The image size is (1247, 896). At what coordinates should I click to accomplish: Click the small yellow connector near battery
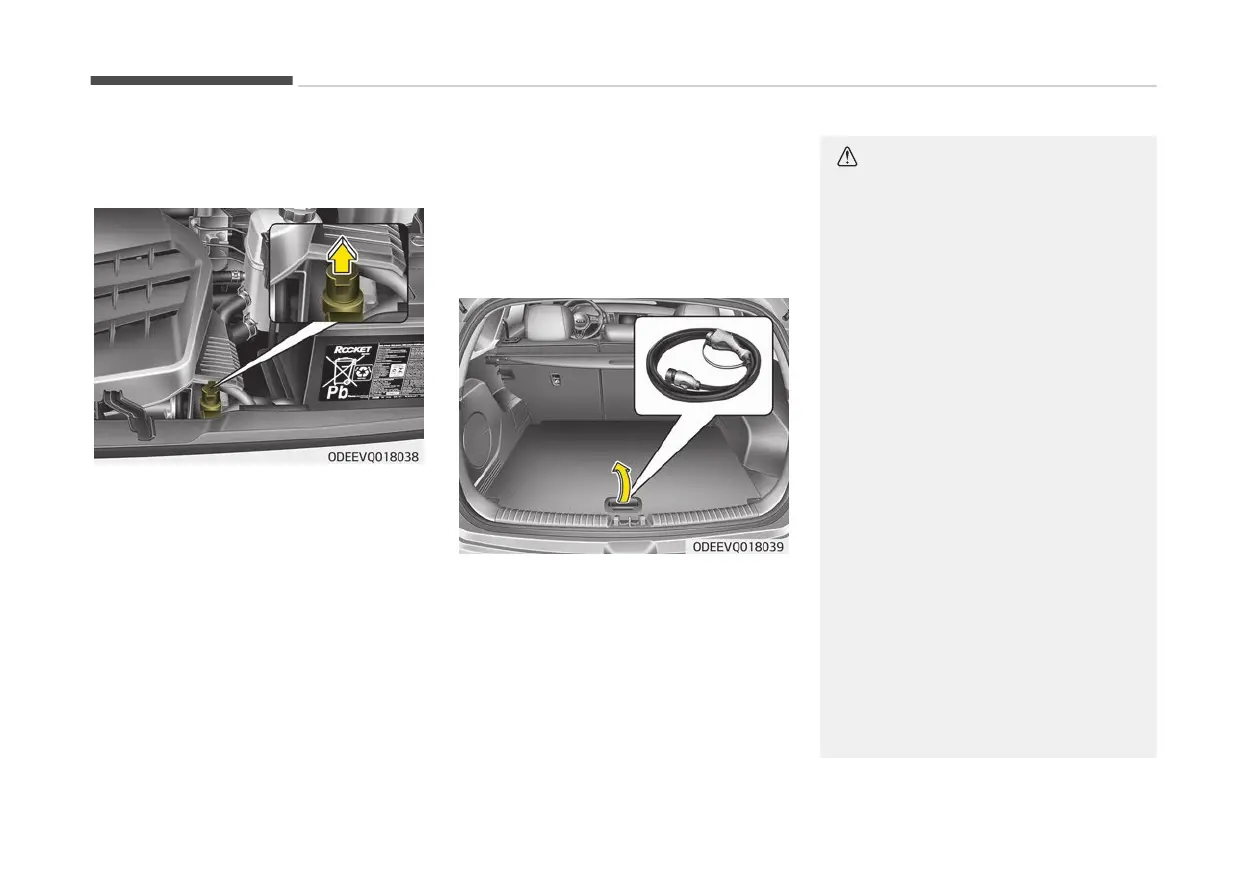[211, 400]
